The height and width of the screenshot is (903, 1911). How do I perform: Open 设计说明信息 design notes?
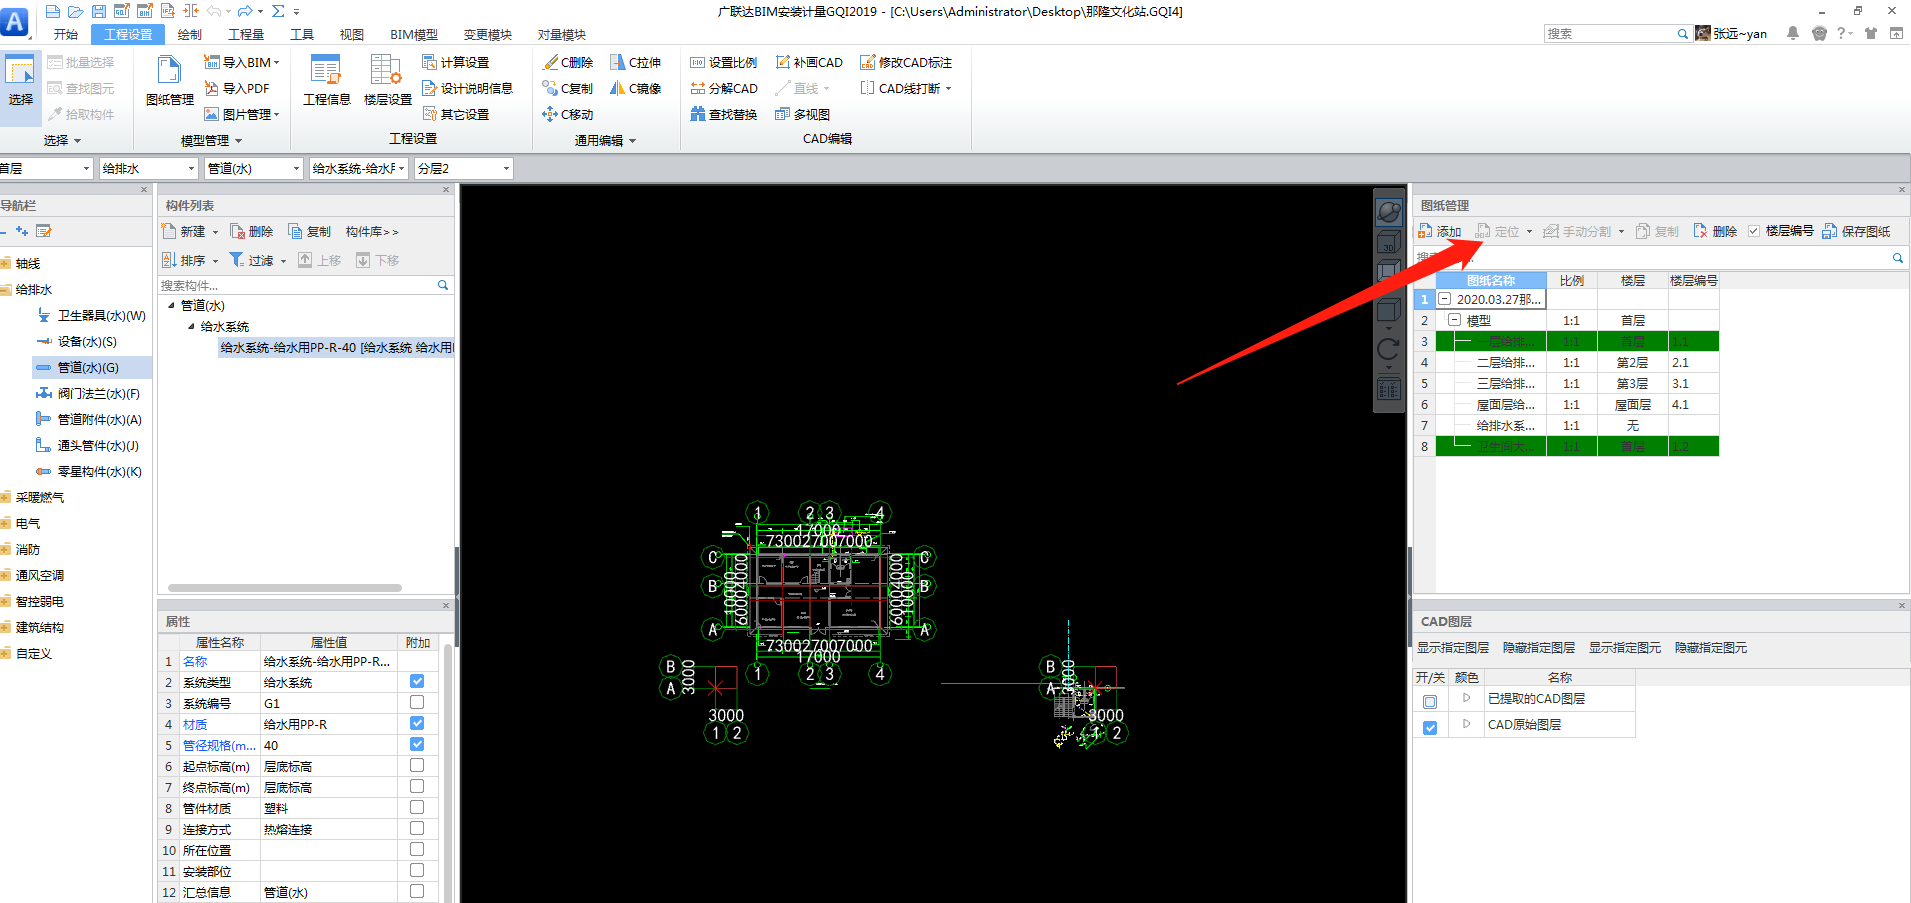[467, 88]
